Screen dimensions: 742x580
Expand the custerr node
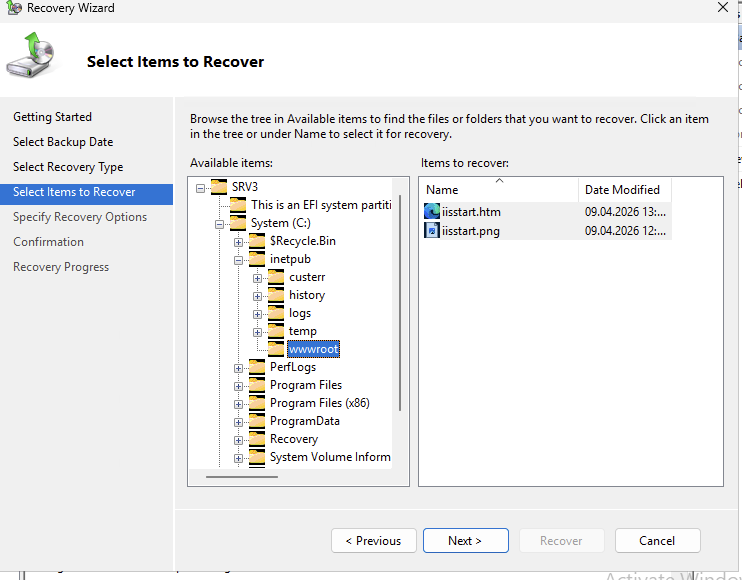tap(257, 278)
